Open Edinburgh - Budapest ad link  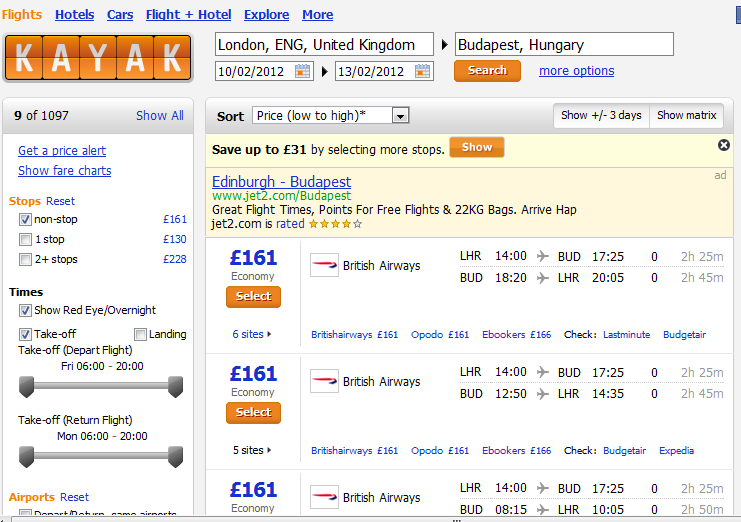click(x=282, y=182)
